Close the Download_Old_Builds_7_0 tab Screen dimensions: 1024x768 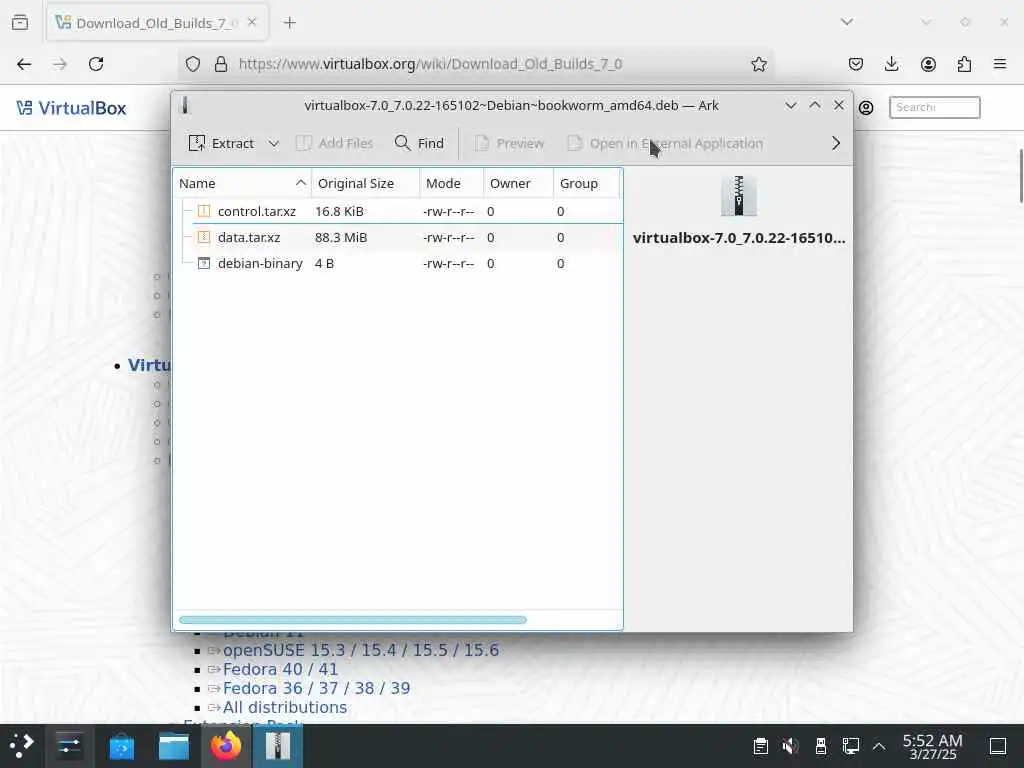252,22
